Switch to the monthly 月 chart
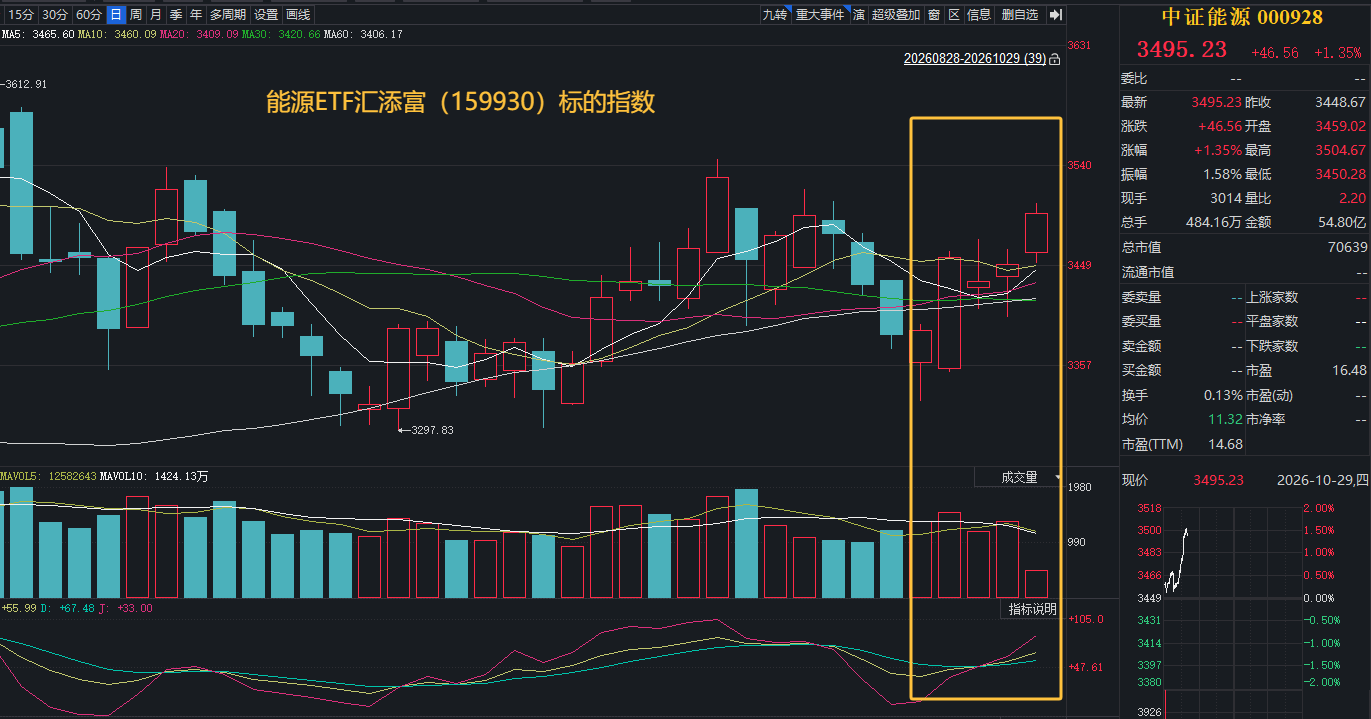Viewport: 1371px width, 719px height. tap(155, 14)
